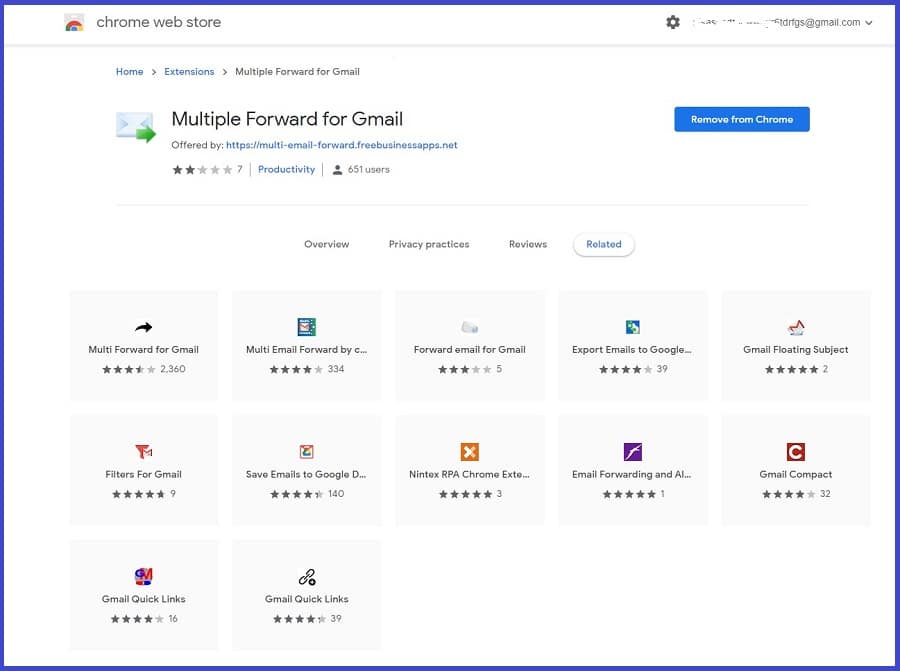Click the 2,360 rating count
Screen dimensions: 900x671
click(x=173, y=369)
